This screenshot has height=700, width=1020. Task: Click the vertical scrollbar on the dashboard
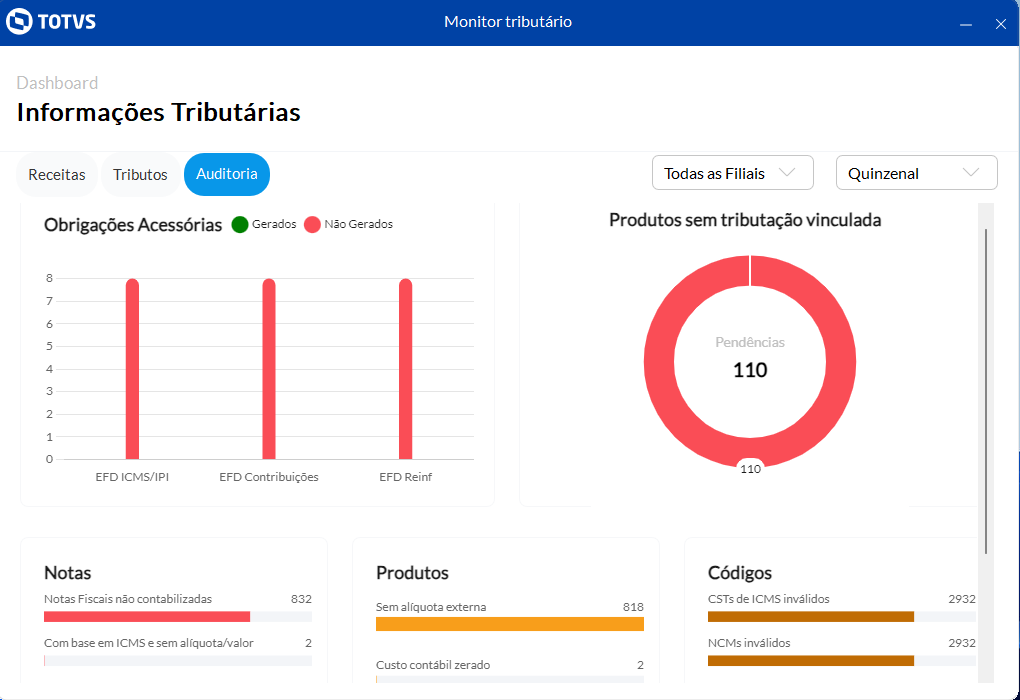tap(986, 390)
